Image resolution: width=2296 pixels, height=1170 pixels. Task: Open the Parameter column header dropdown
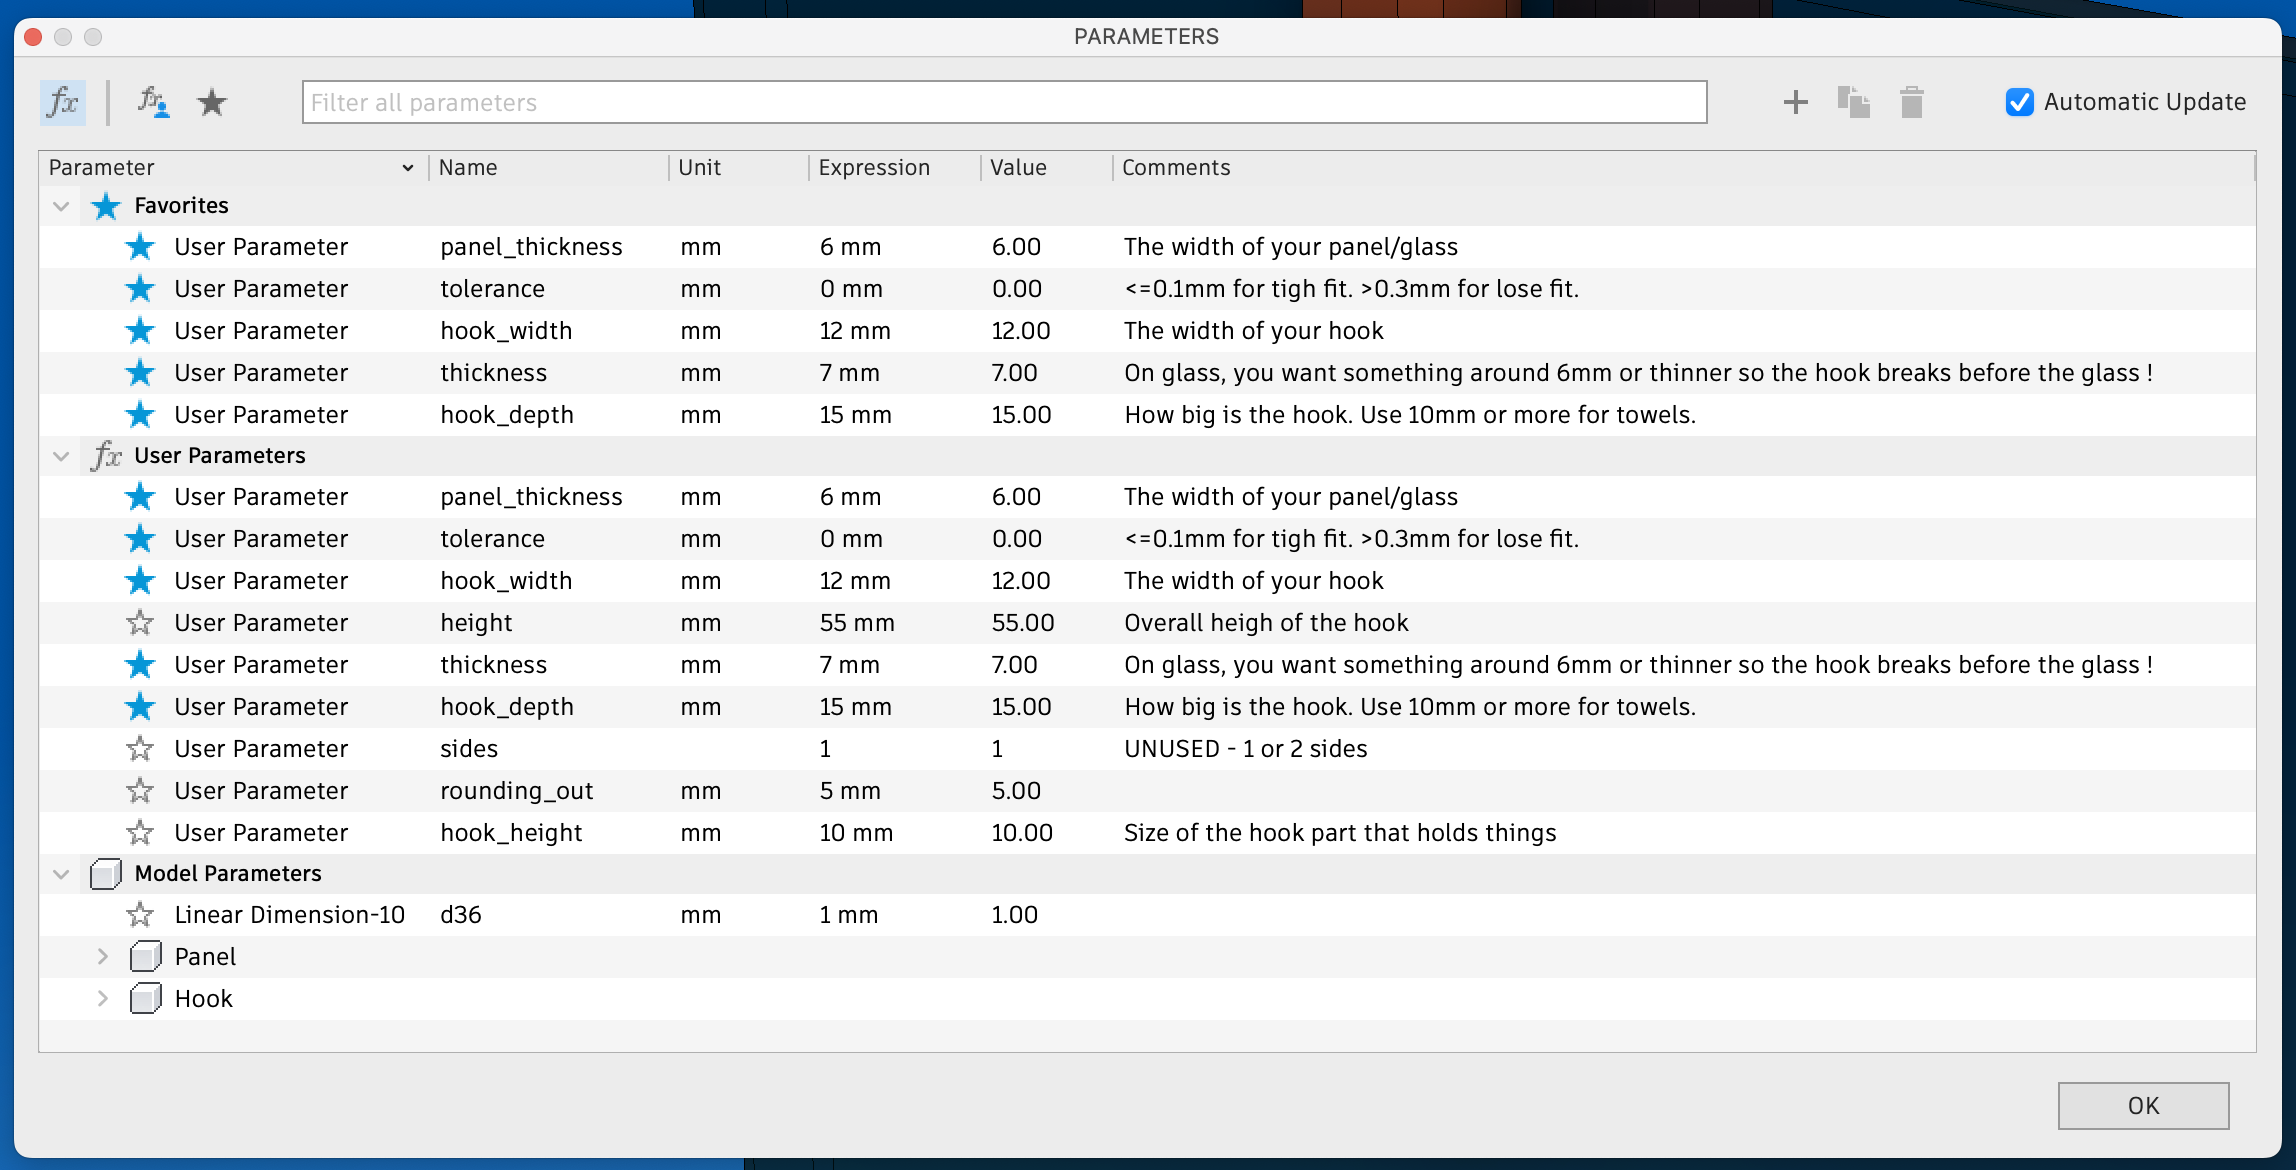coord(407,168)
